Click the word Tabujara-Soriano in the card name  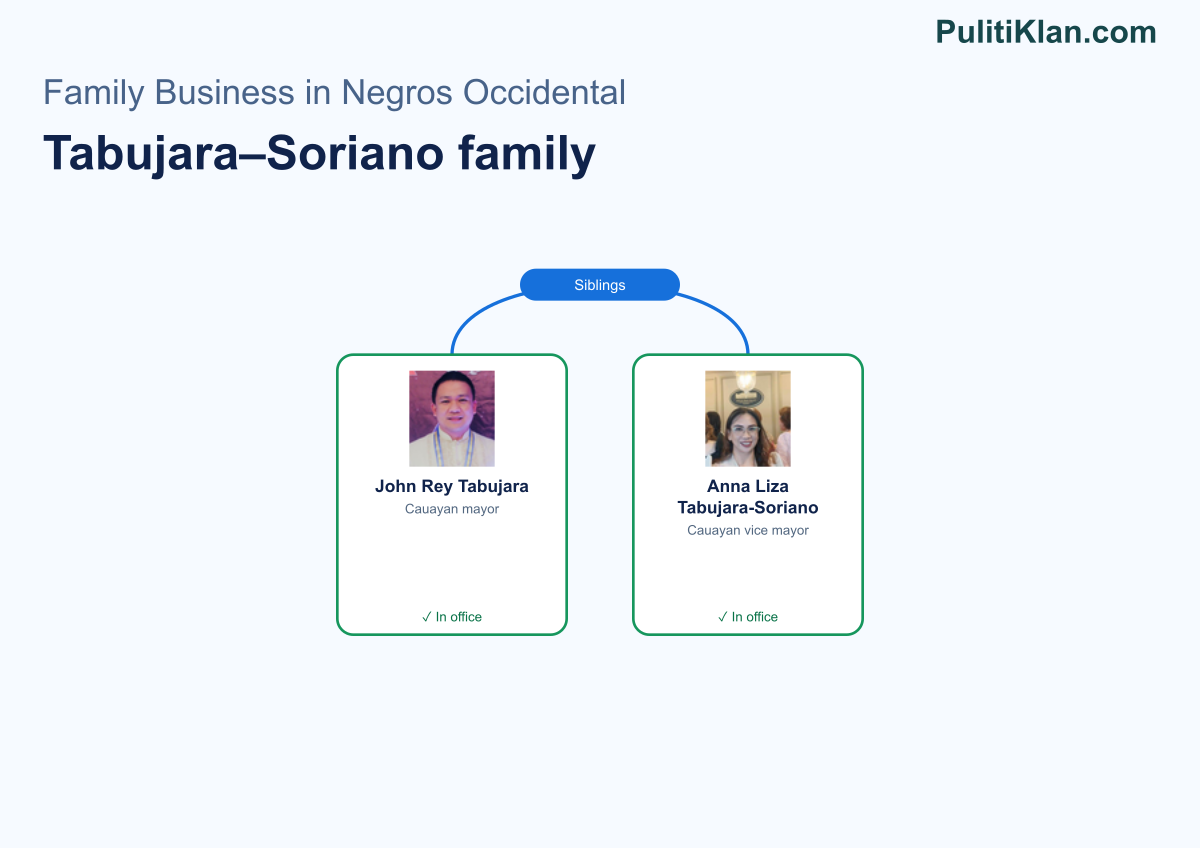click(748, 508)
